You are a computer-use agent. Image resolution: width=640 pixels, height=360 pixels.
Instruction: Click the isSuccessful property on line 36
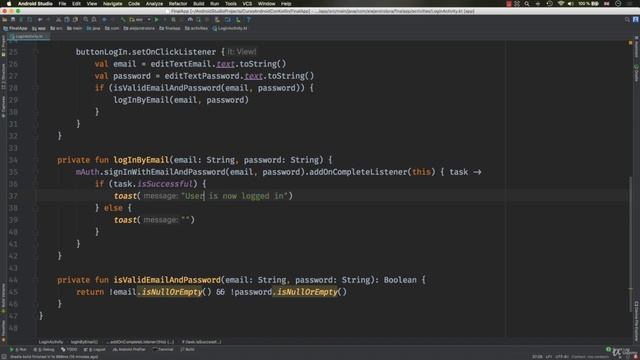click(164, 184)
